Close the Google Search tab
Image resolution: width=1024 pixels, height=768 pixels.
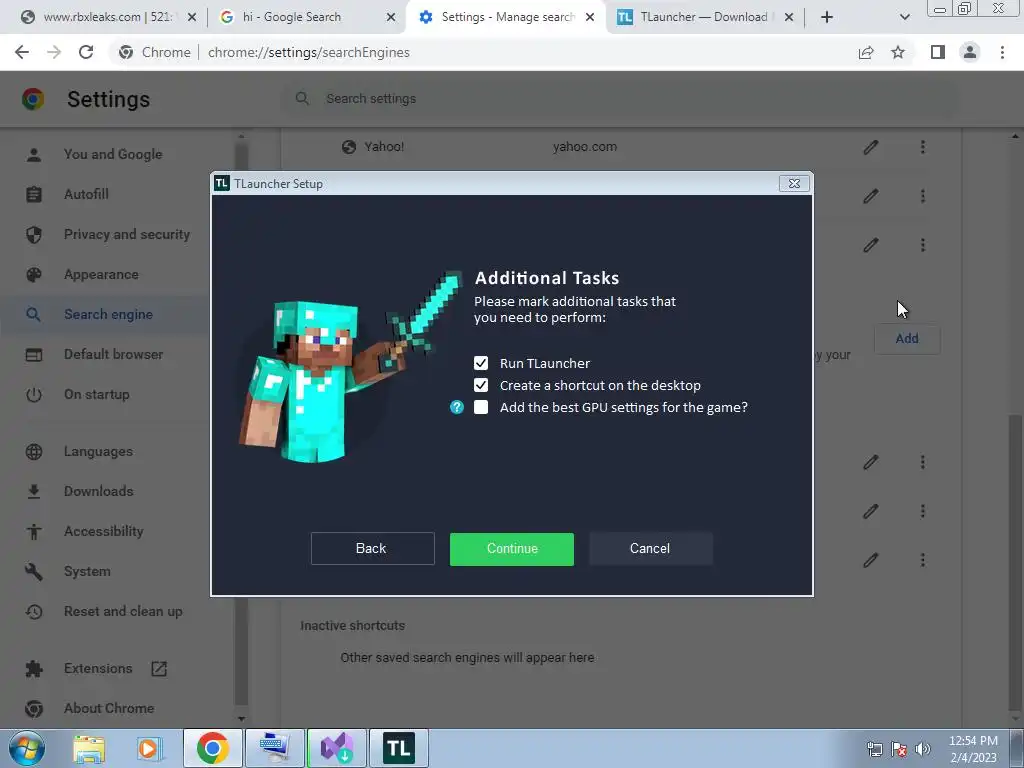click(391, 17)
